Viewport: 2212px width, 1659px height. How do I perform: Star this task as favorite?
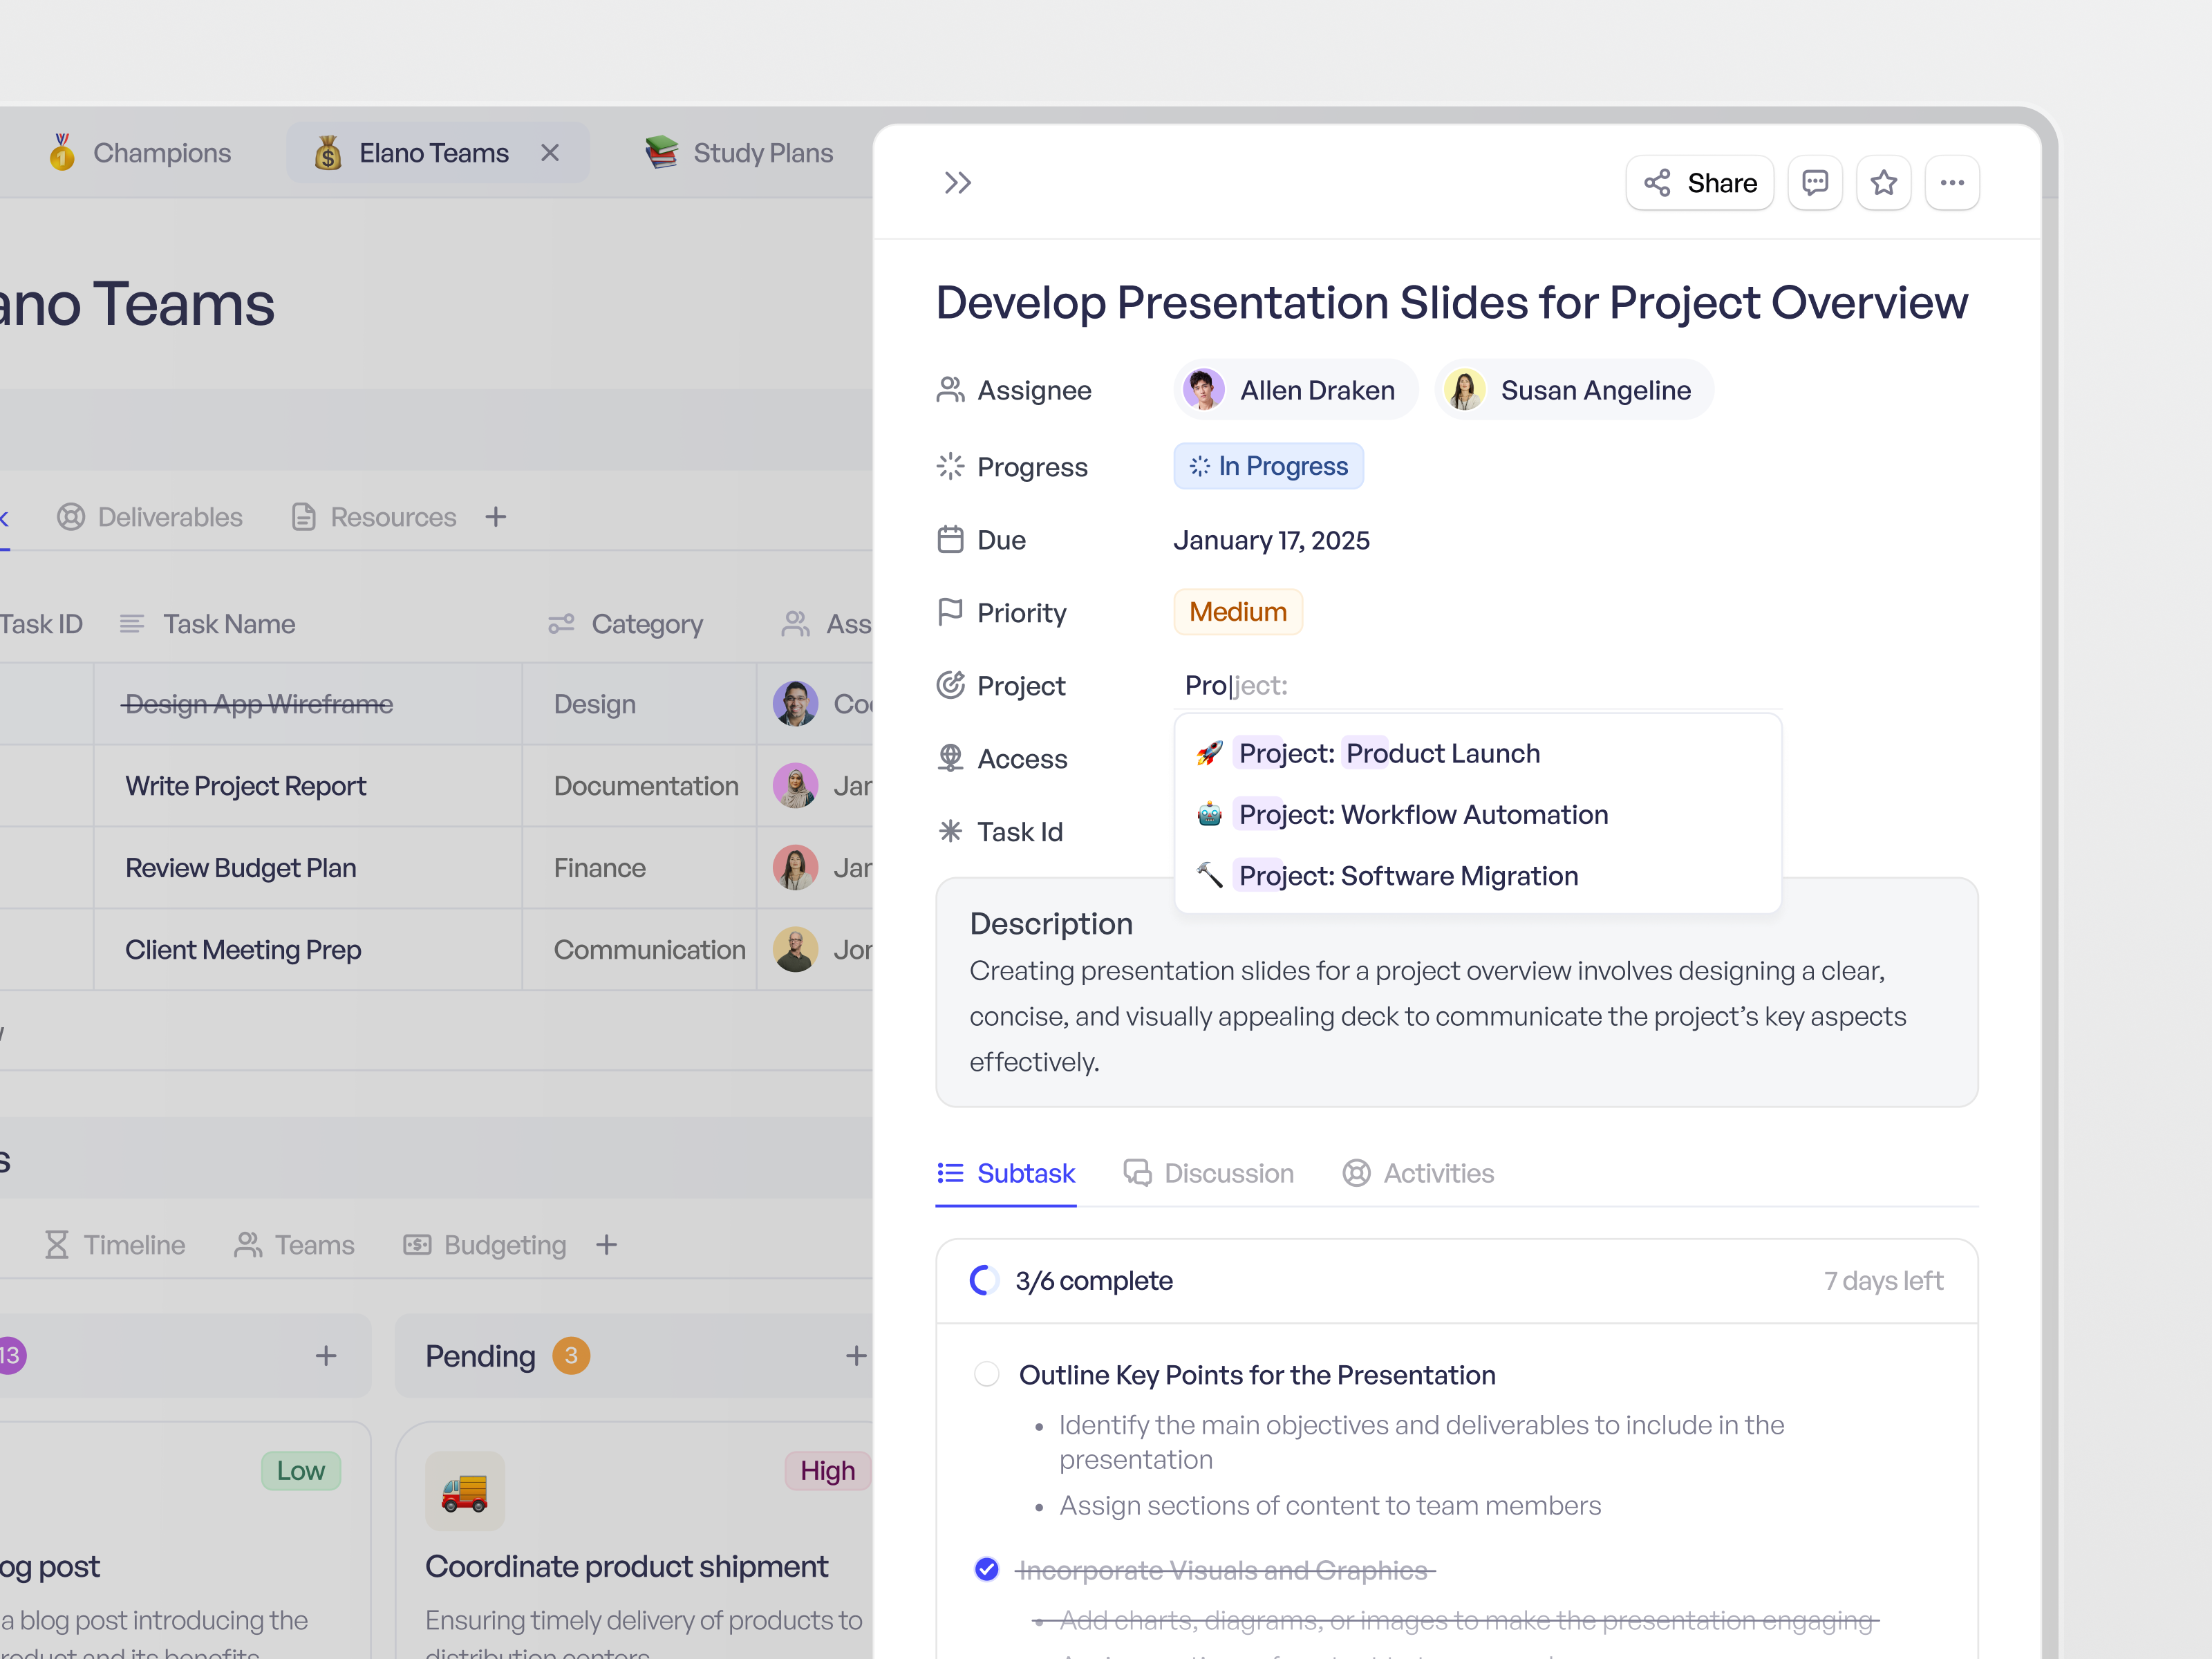tap(1883, 182)
